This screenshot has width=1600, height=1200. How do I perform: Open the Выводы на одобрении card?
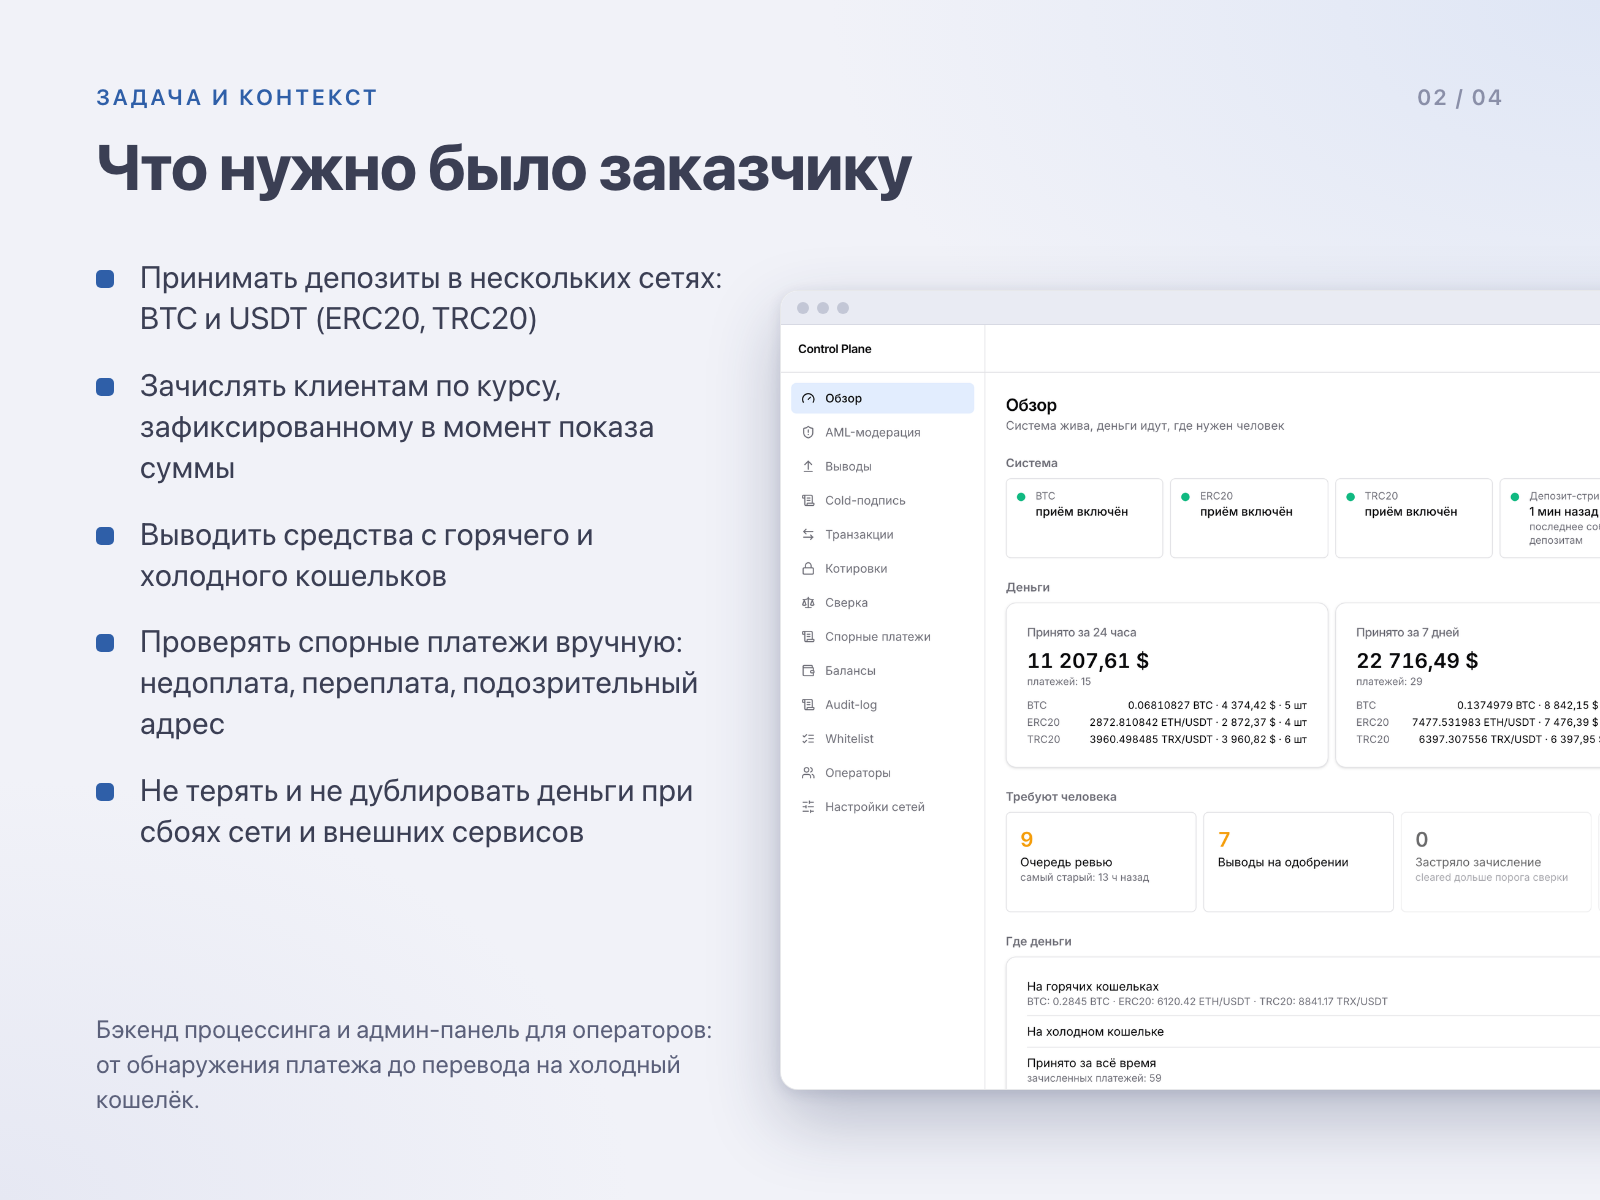coord(1298,862)
